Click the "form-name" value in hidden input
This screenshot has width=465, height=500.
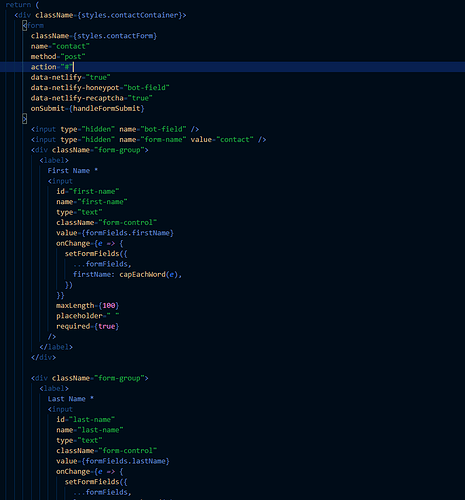point(163,139)
